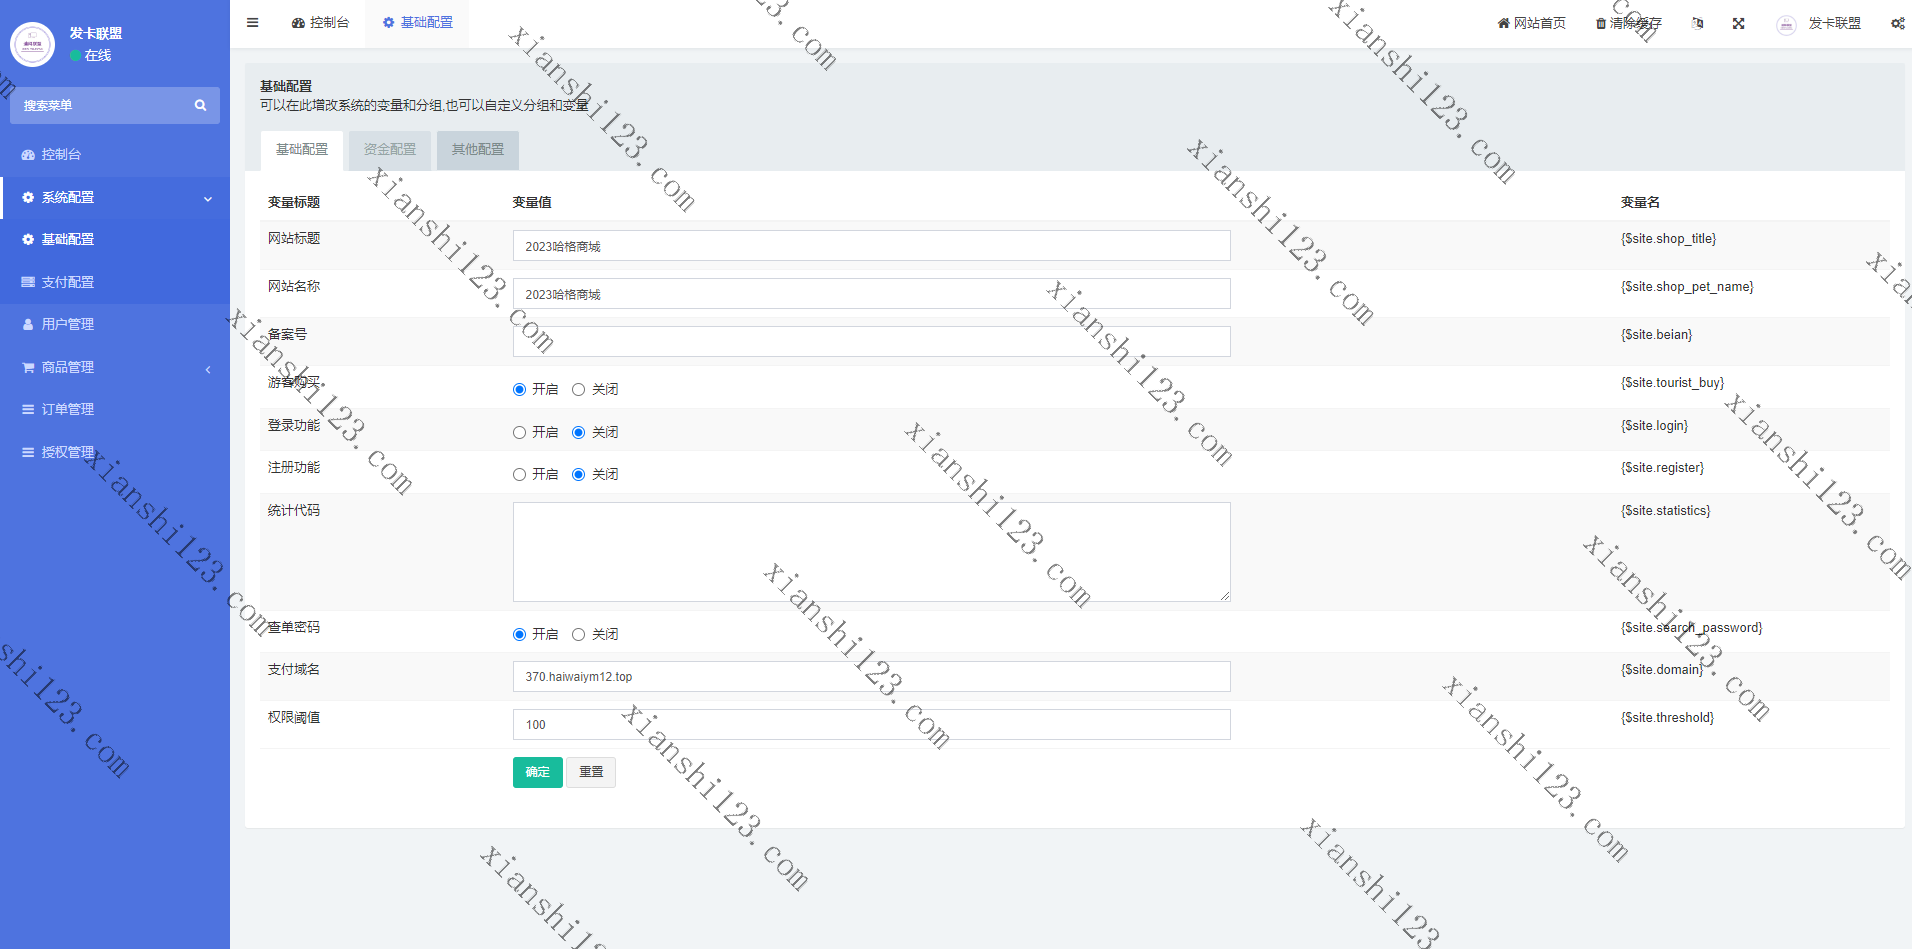
Task: Open 授权管理 in the sidebar
Action: click(x=115, y=452)
